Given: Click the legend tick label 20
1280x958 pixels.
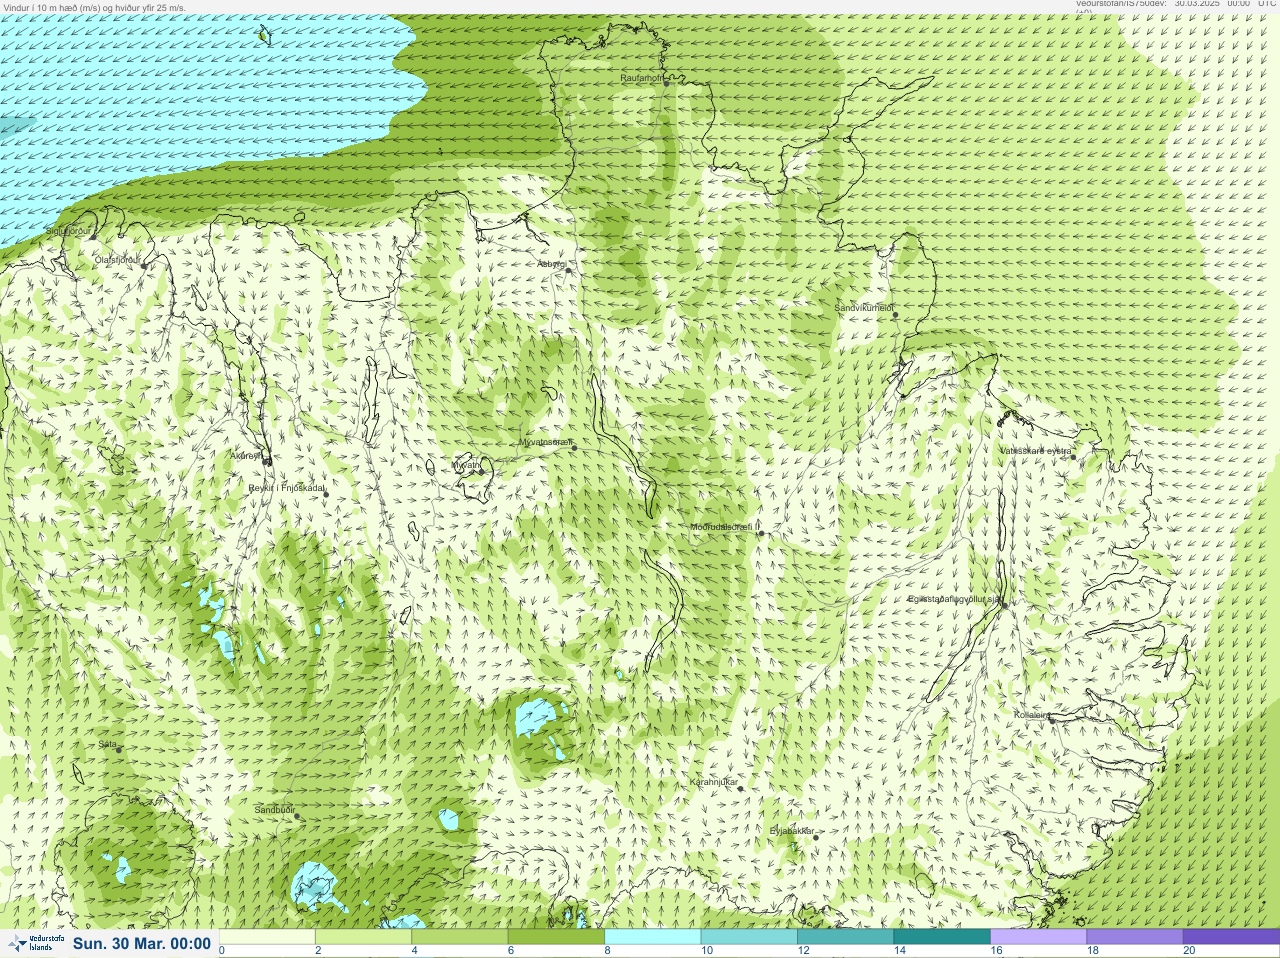Looking at the screenshot, I should (x=1189, y=951).
